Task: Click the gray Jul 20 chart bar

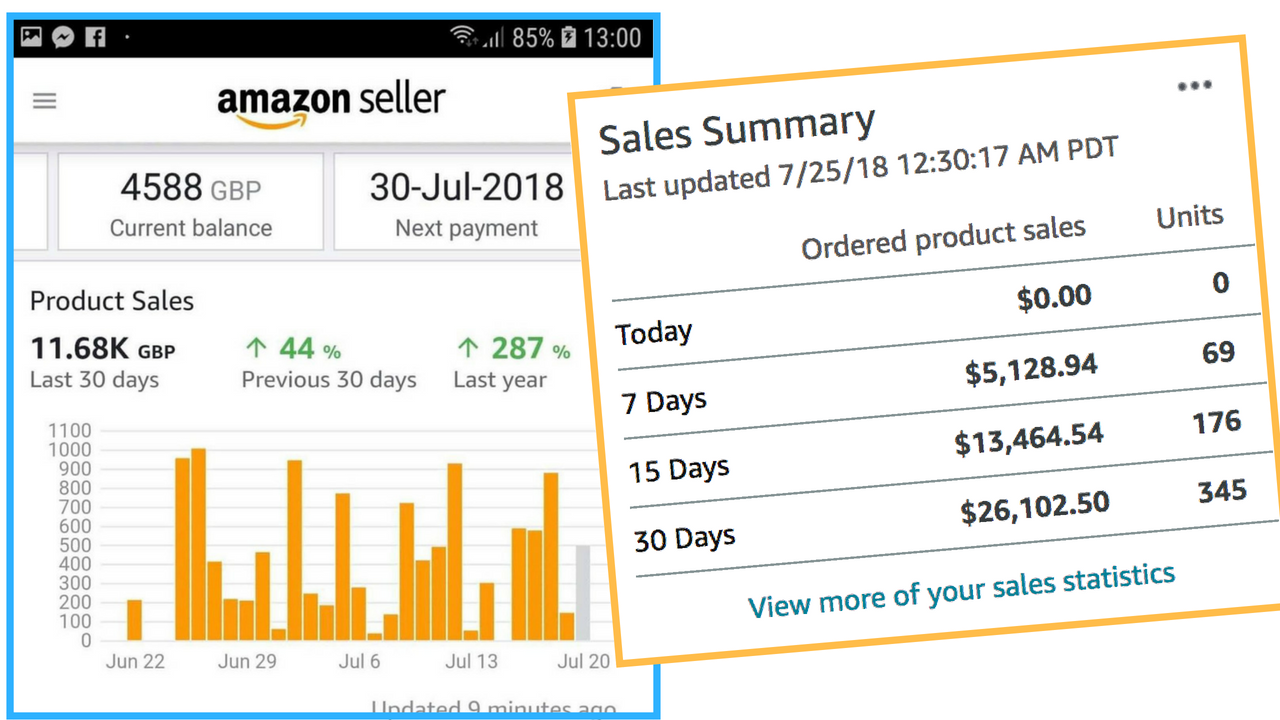Action: (x=583, y=593)
